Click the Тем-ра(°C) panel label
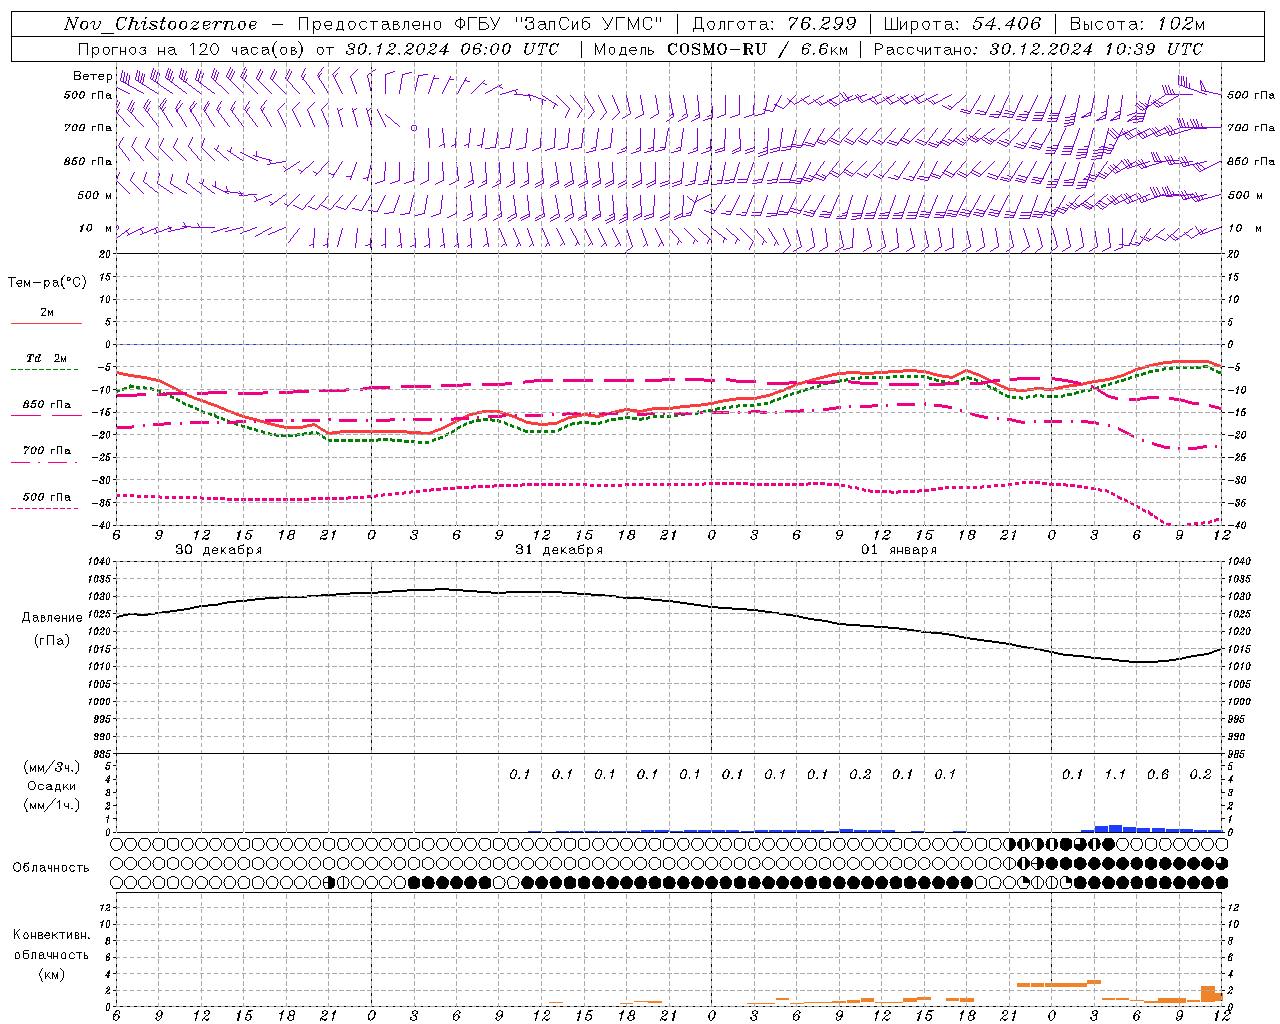 click(x=47, y=283)
